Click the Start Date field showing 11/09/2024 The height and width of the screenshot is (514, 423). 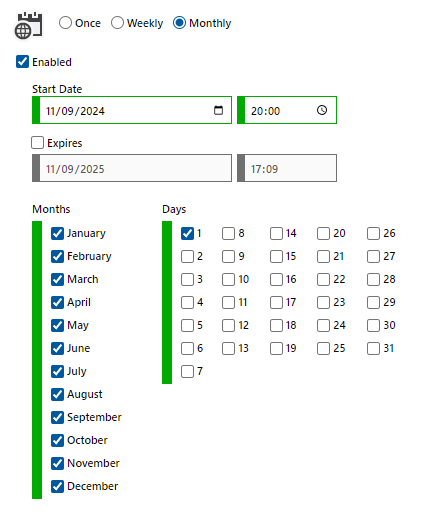click(132, 110)
